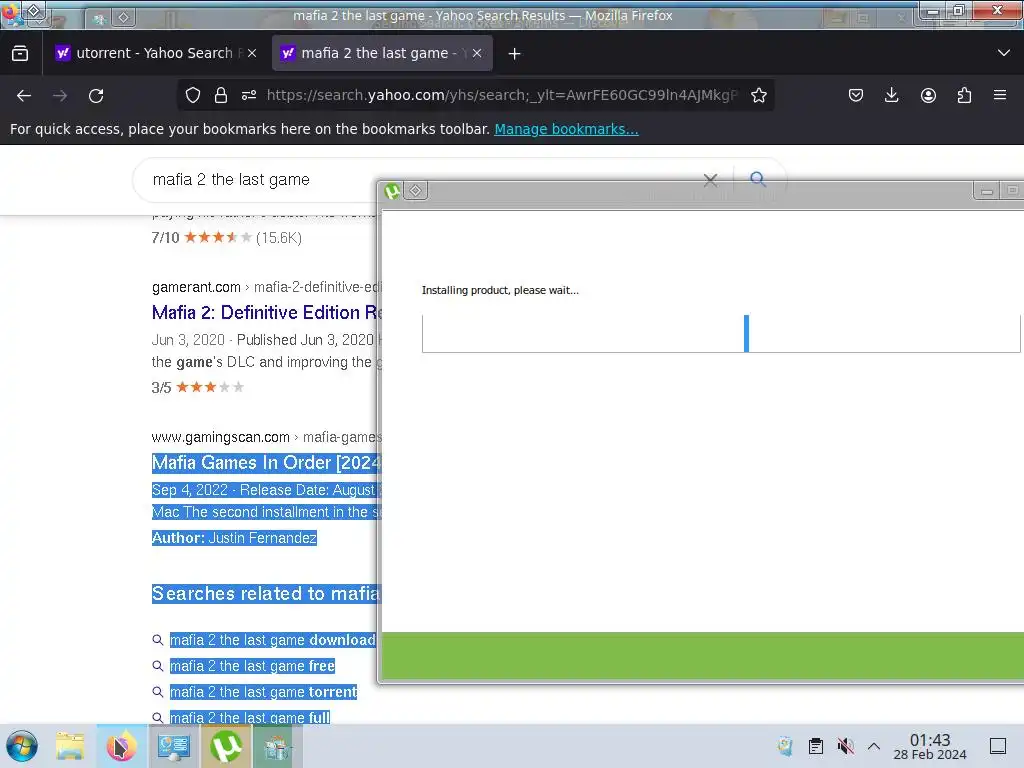Click www.gamingscan.com source URL text
Screen dimensions: 1024x768
click(220, 437)
